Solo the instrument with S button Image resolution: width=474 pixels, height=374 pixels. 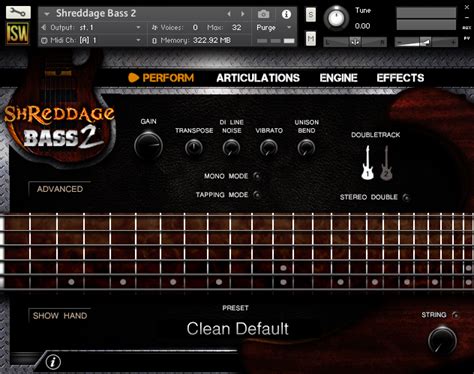tap(311, 14)
